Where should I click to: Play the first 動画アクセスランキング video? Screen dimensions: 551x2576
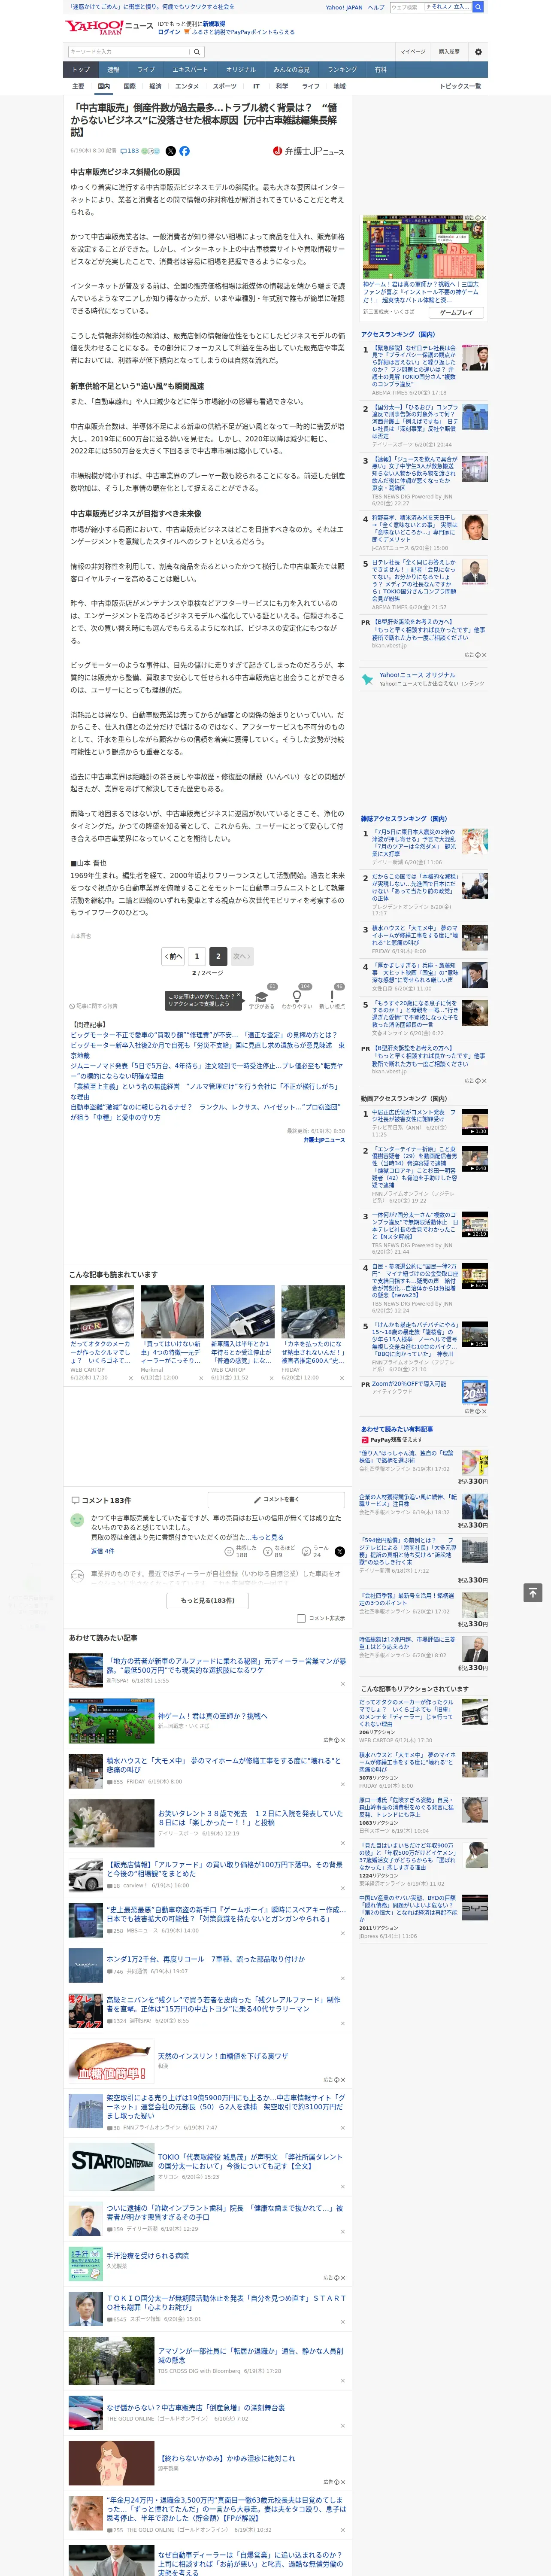[474, 1122]
